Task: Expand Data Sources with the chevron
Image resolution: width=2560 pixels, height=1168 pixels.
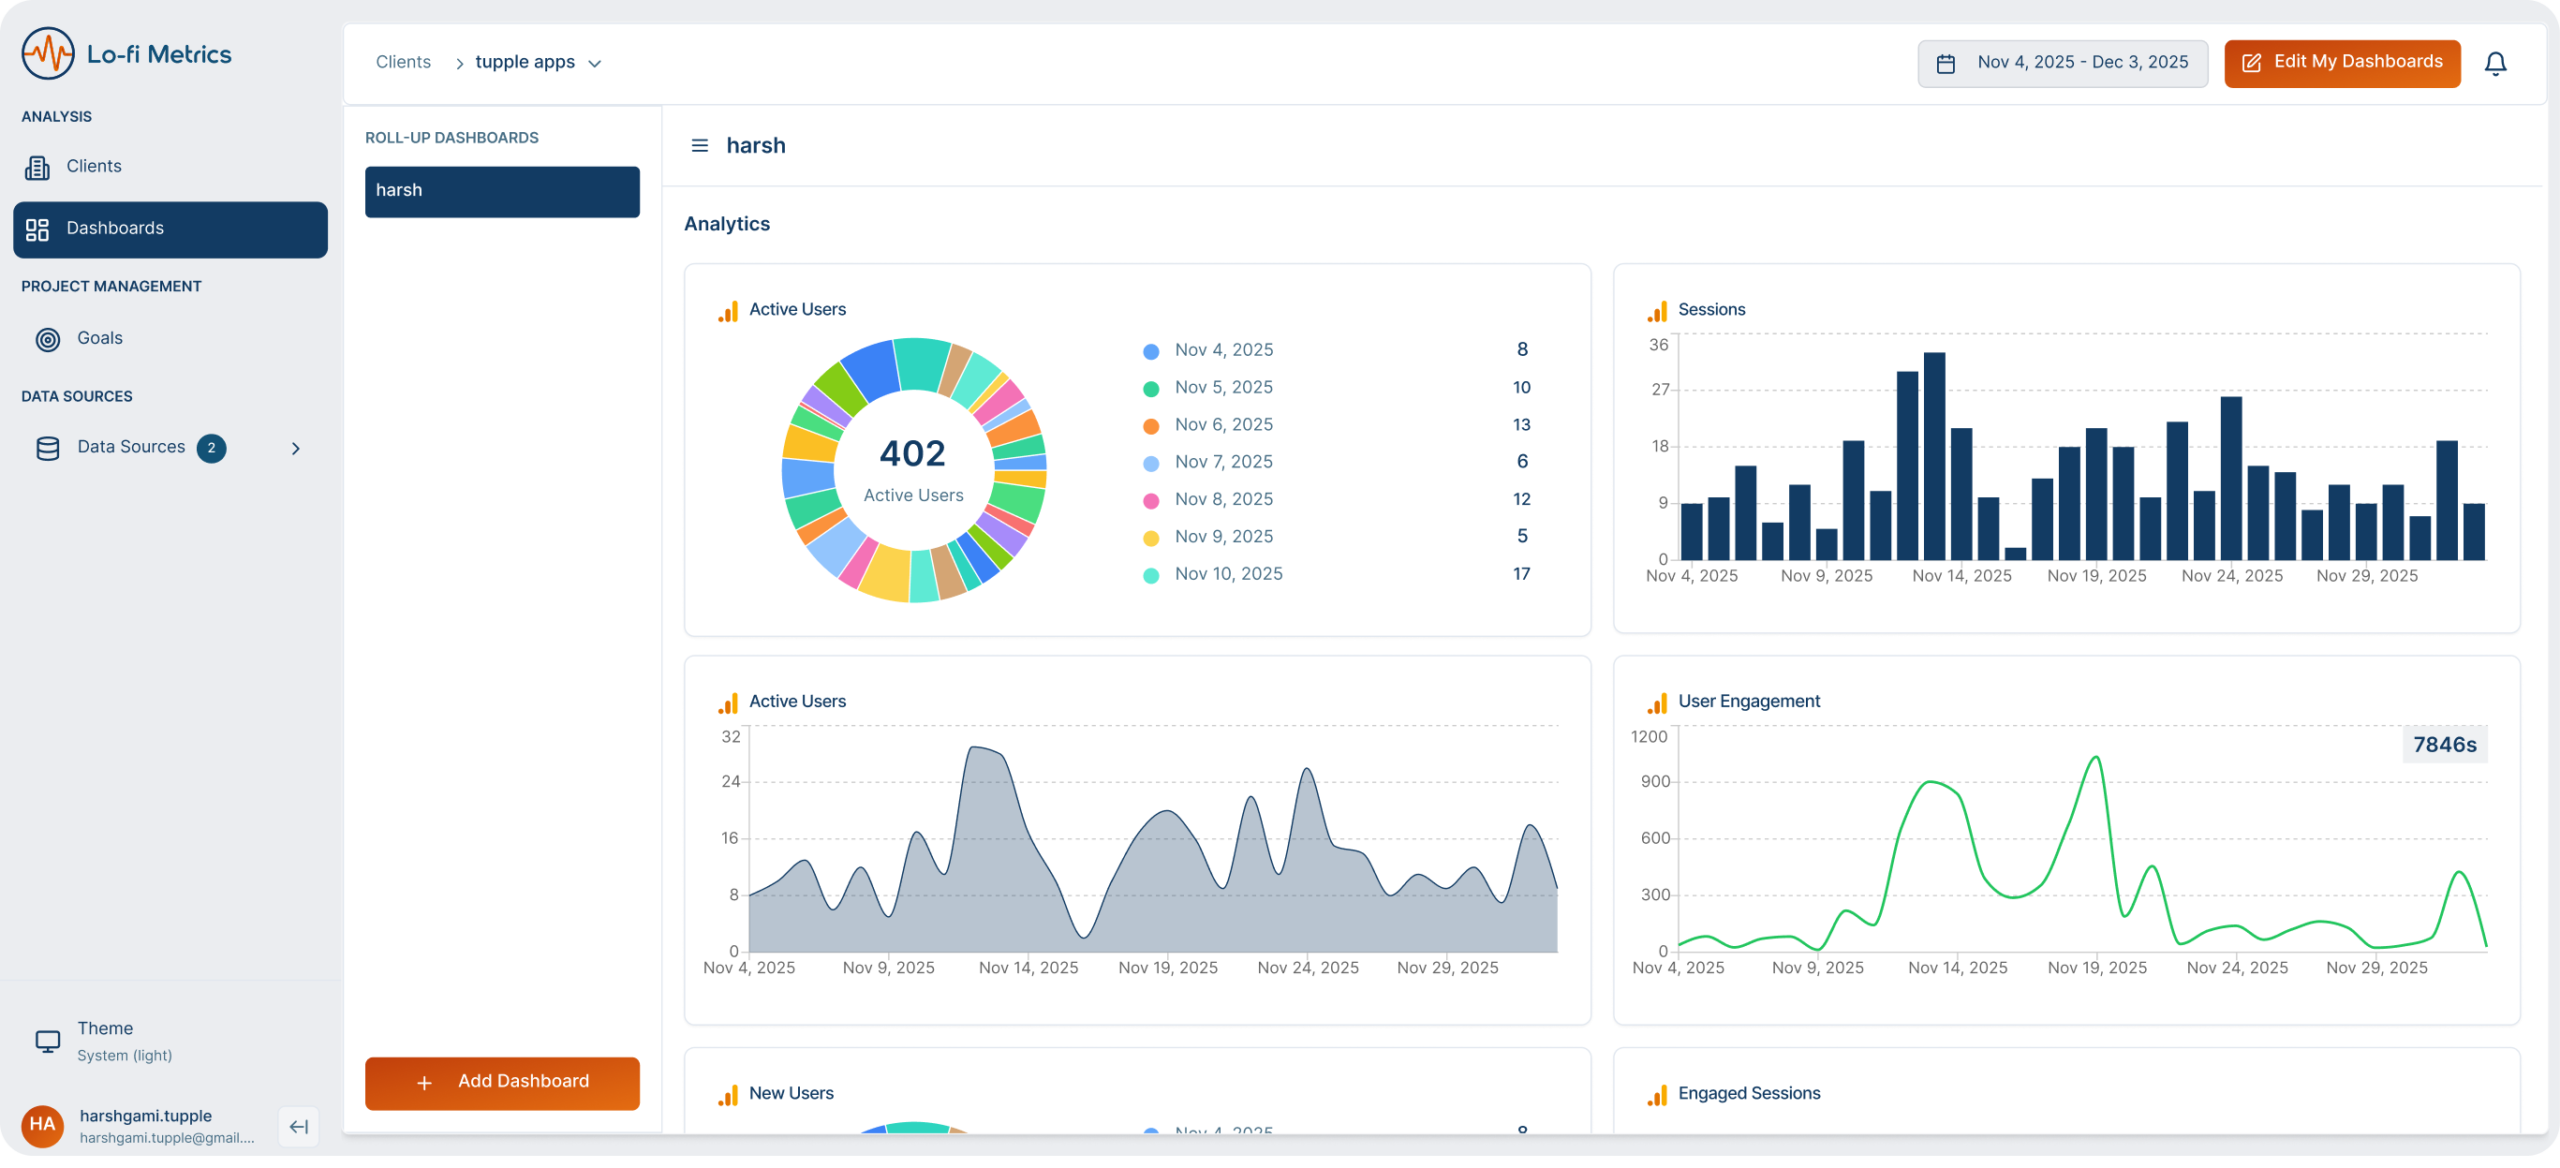Action: pyautogui.click(x=295, y=448)
